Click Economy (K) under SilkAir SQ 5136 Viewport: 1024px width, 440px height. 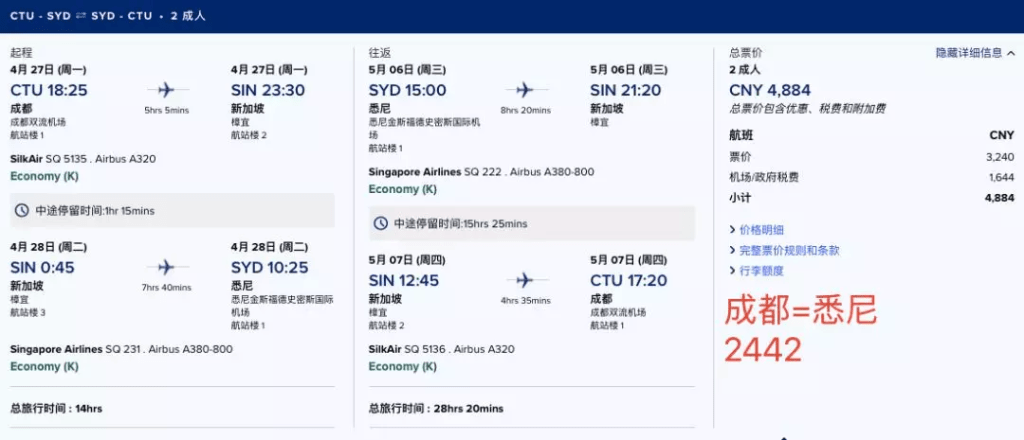point(402,367)
